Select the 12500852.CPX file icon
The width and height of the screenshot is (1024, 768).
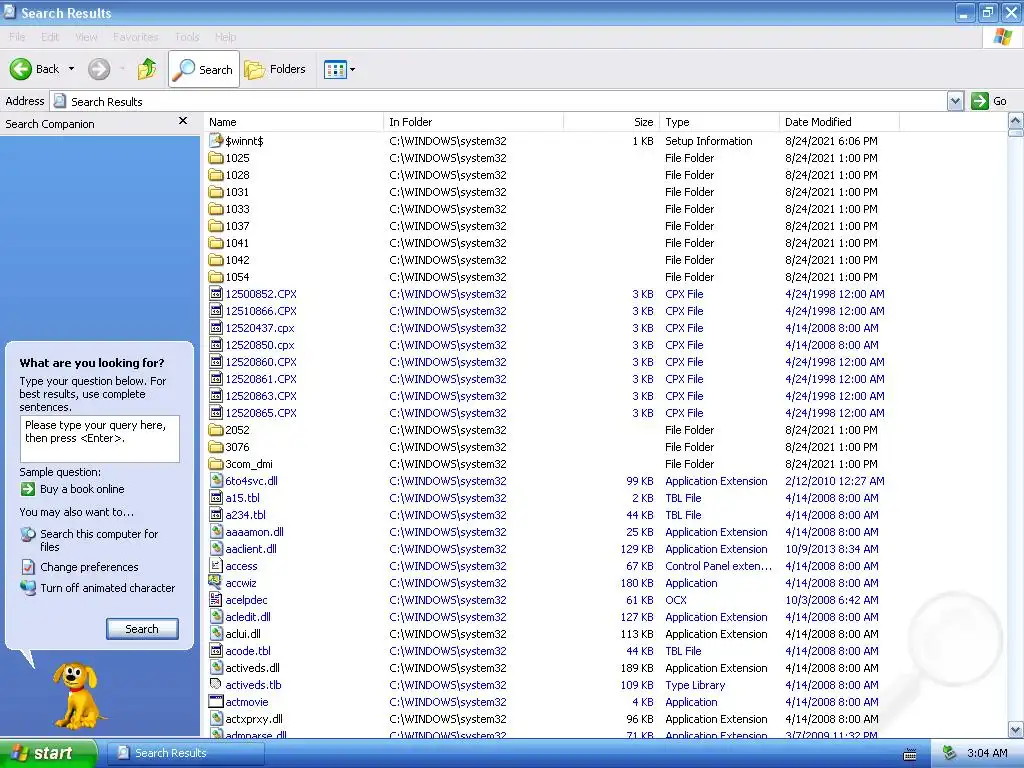(216, 293)
